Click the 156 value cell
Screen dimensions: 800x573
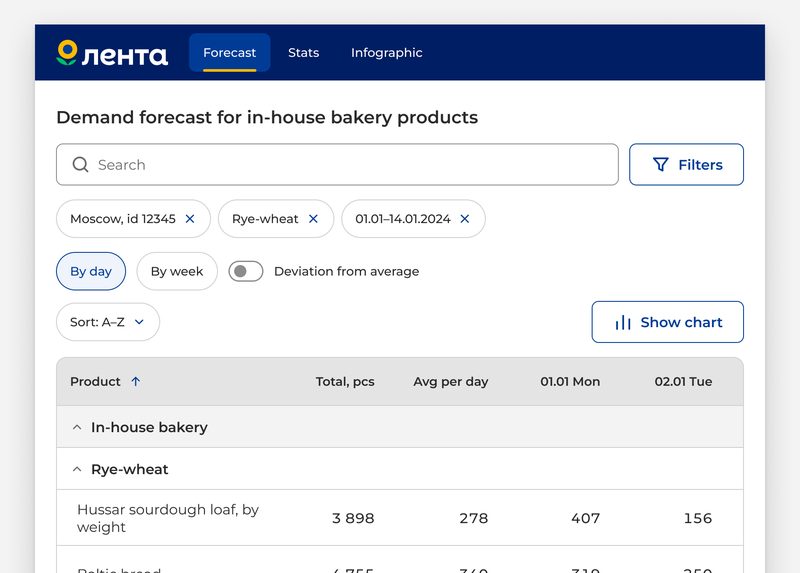click(x=697, y=518)
